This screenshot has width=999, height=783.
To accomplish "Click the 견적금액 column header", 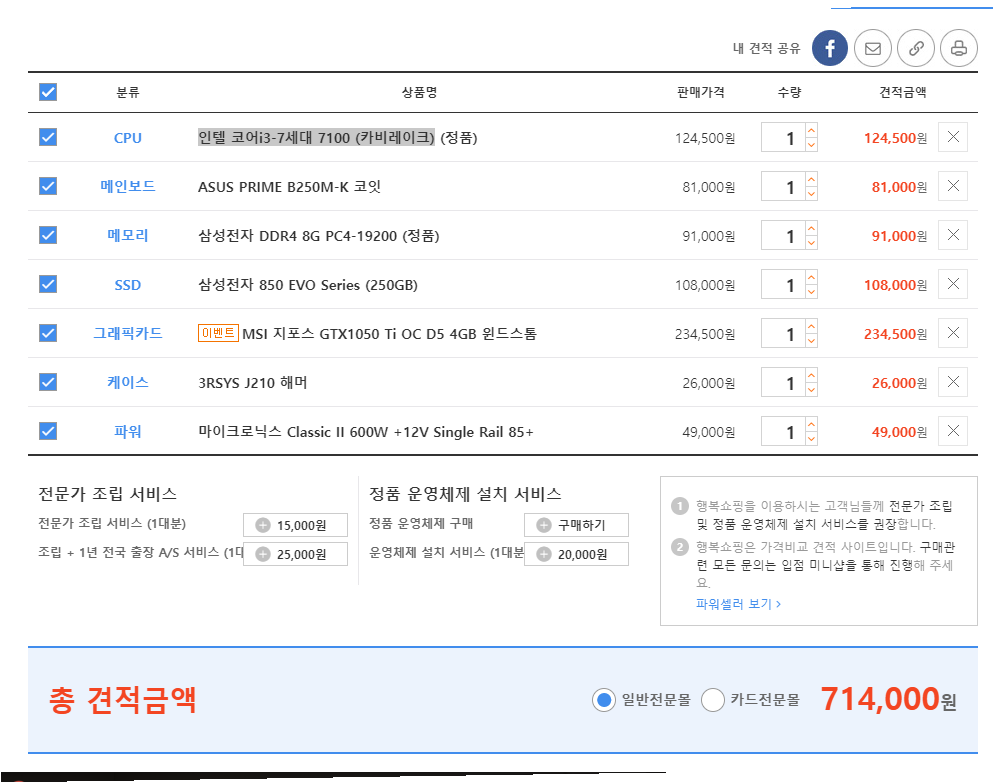I will 902,92.
